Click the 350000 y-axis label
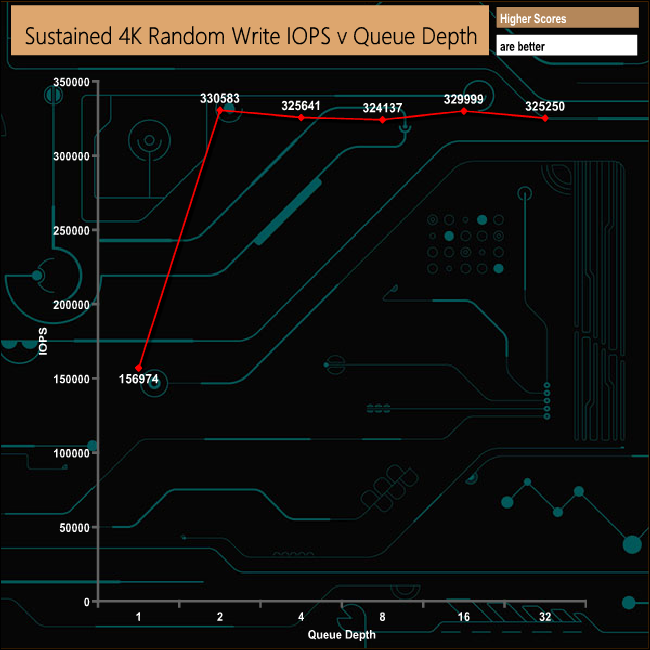 pos(71,82)
